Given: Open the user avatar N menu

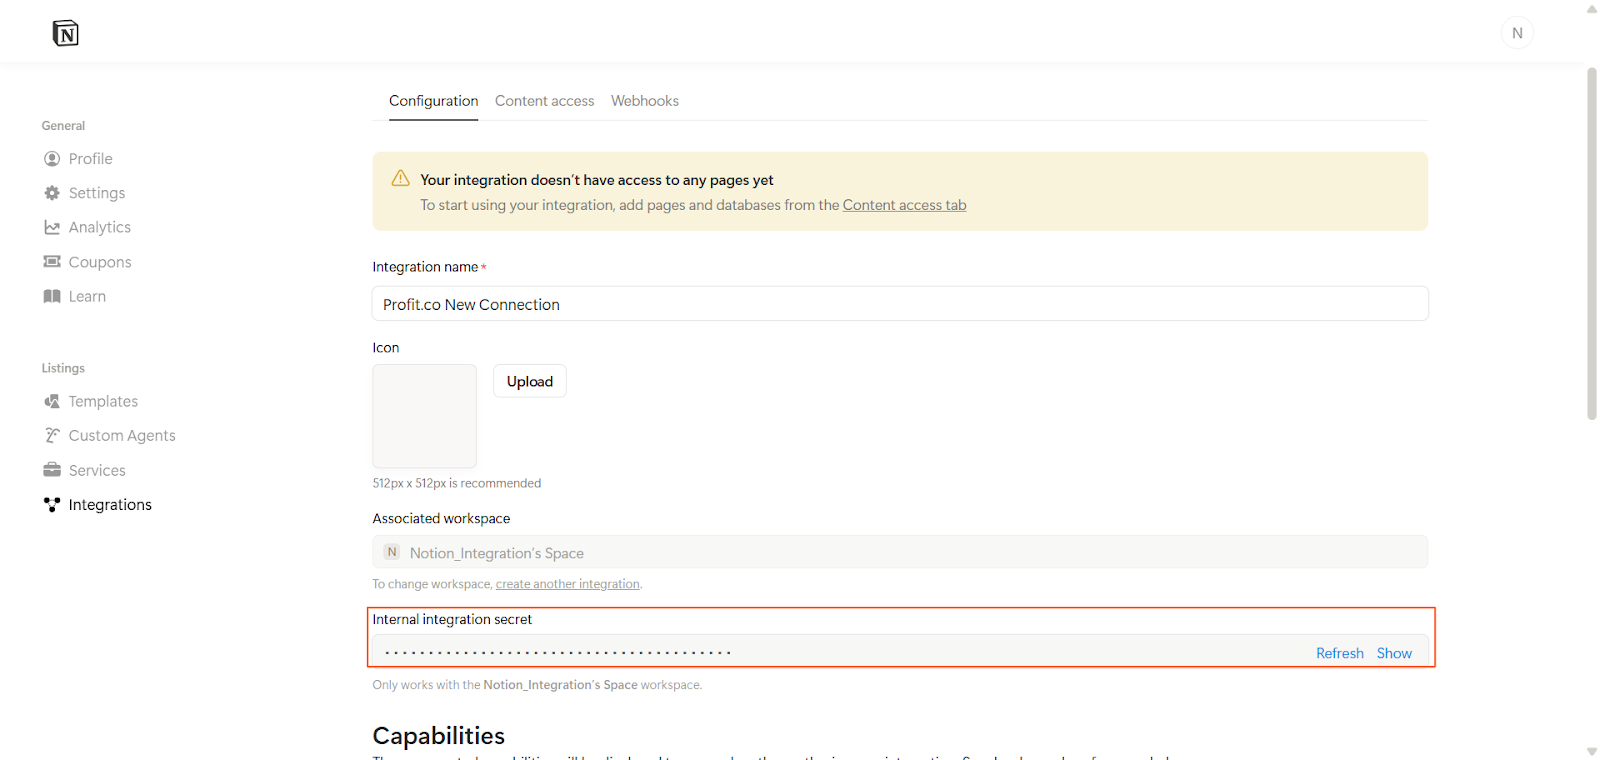Looking at the screenshot, I should coord(1517,33).
